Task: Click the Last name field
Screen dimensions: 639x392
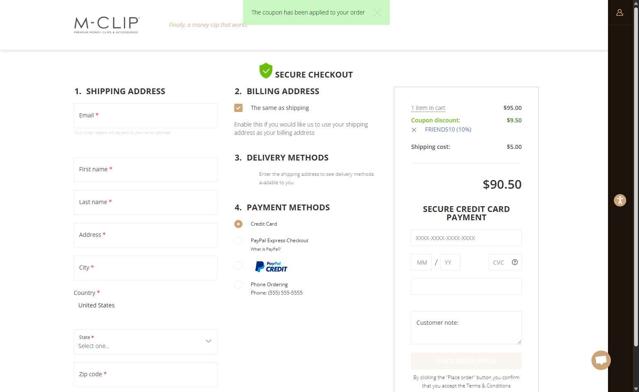Action: click(145, 202)
